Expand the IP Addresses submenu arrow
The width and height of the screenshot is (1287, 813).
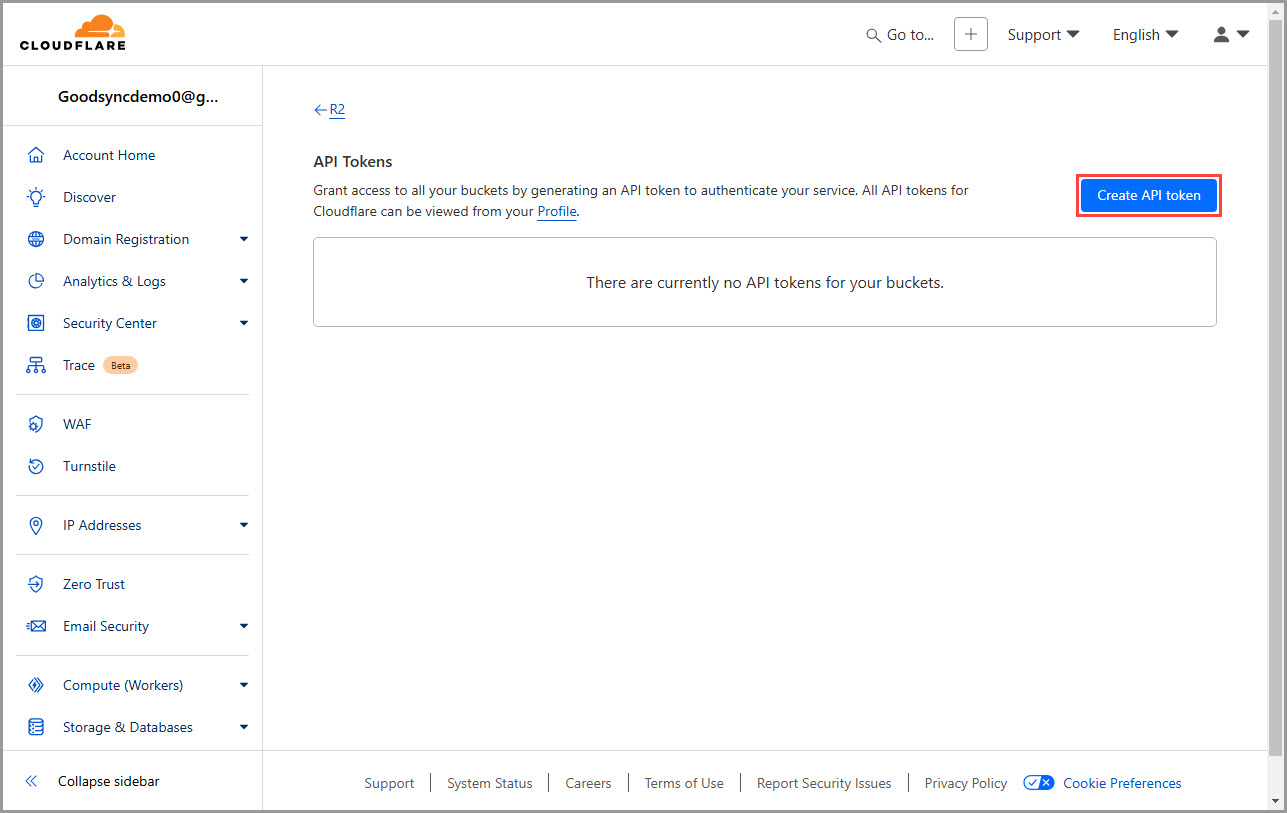click(244, 525)
